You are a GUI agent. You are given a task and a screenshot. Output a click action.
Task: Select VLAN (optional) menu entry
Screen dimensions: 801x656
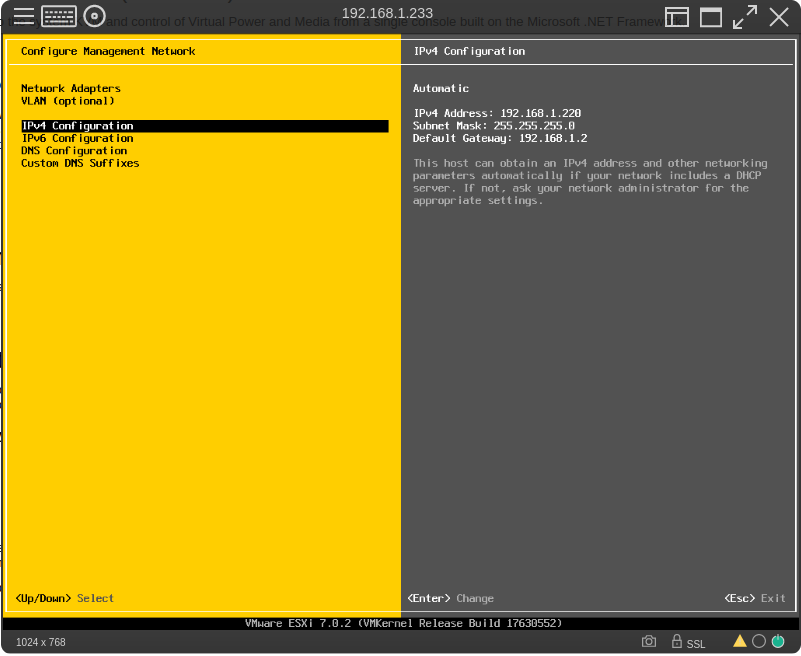click(67, 101)
